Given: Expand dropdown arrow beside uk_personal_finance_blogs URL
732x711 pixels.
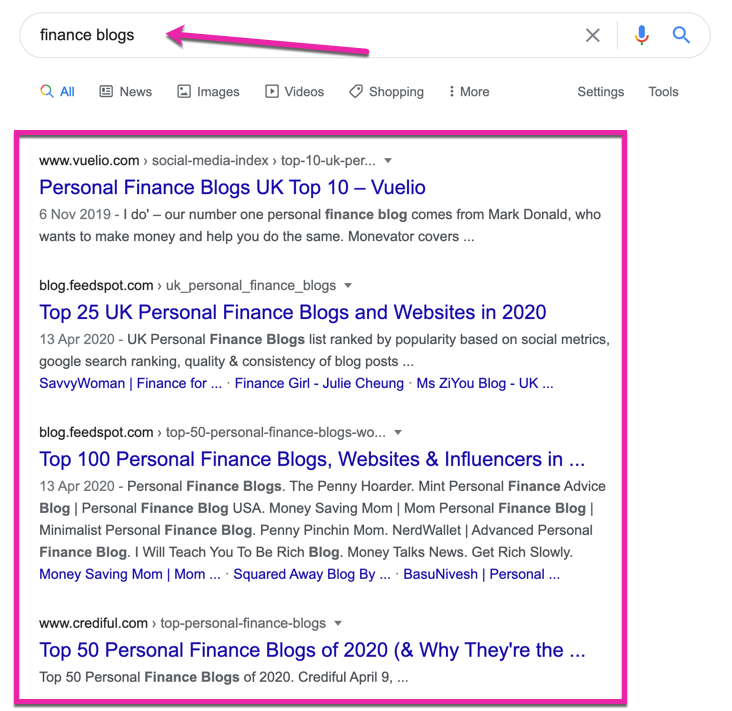Looking at the screenshot, I should 348,285.
